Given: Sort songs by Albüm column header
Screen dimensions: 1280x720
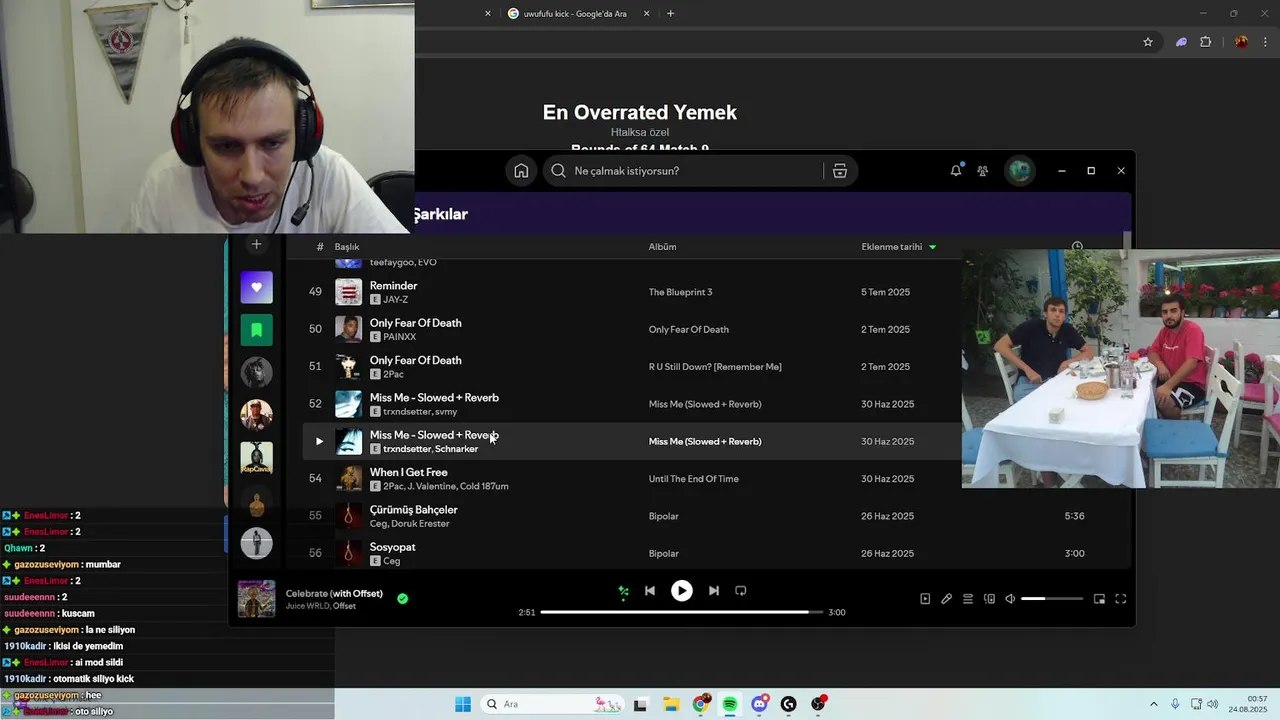Looking at the screenshot, I should click(x=662, y=247).
